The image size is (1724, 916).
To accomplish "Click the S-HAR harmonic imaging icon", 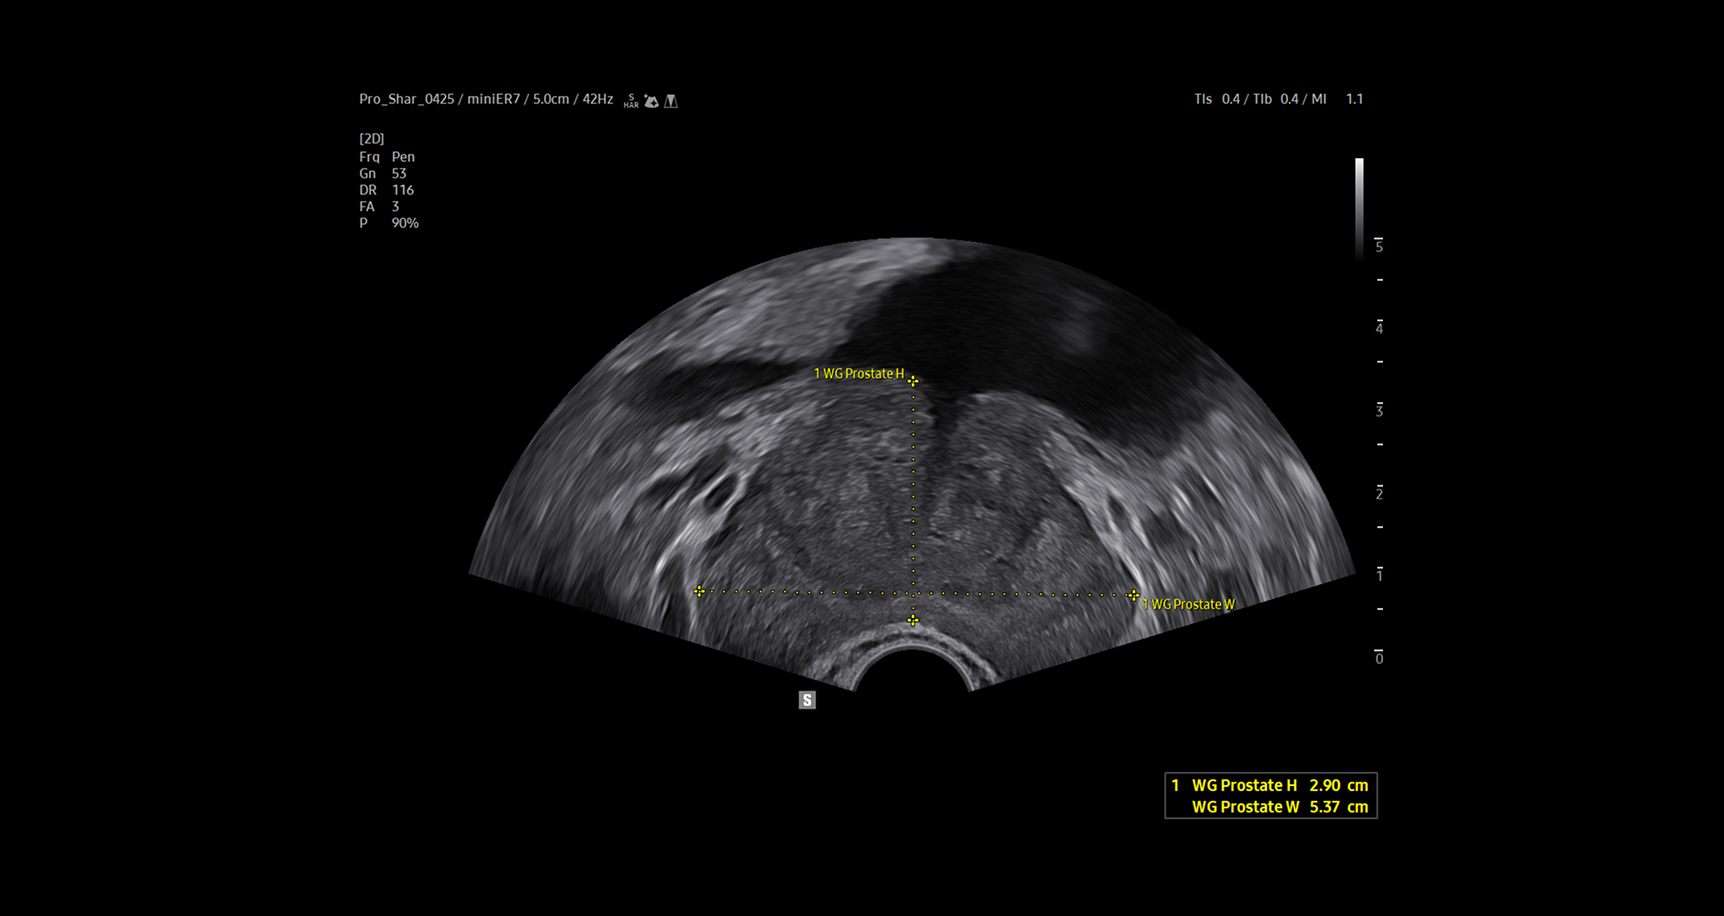I will coord(631,101).
